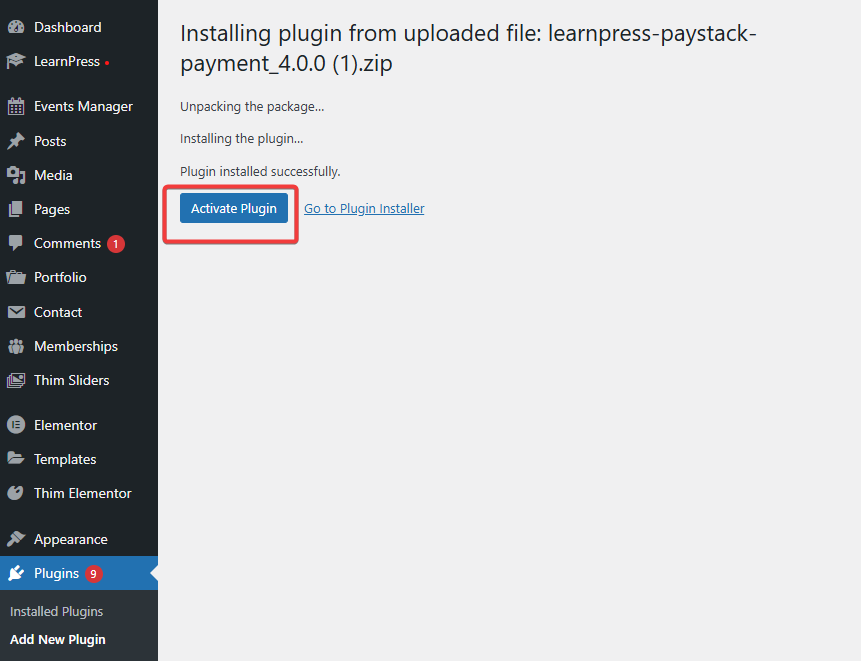
Task: Select the Memberships group icon
Action: click(x=16, y=346)
